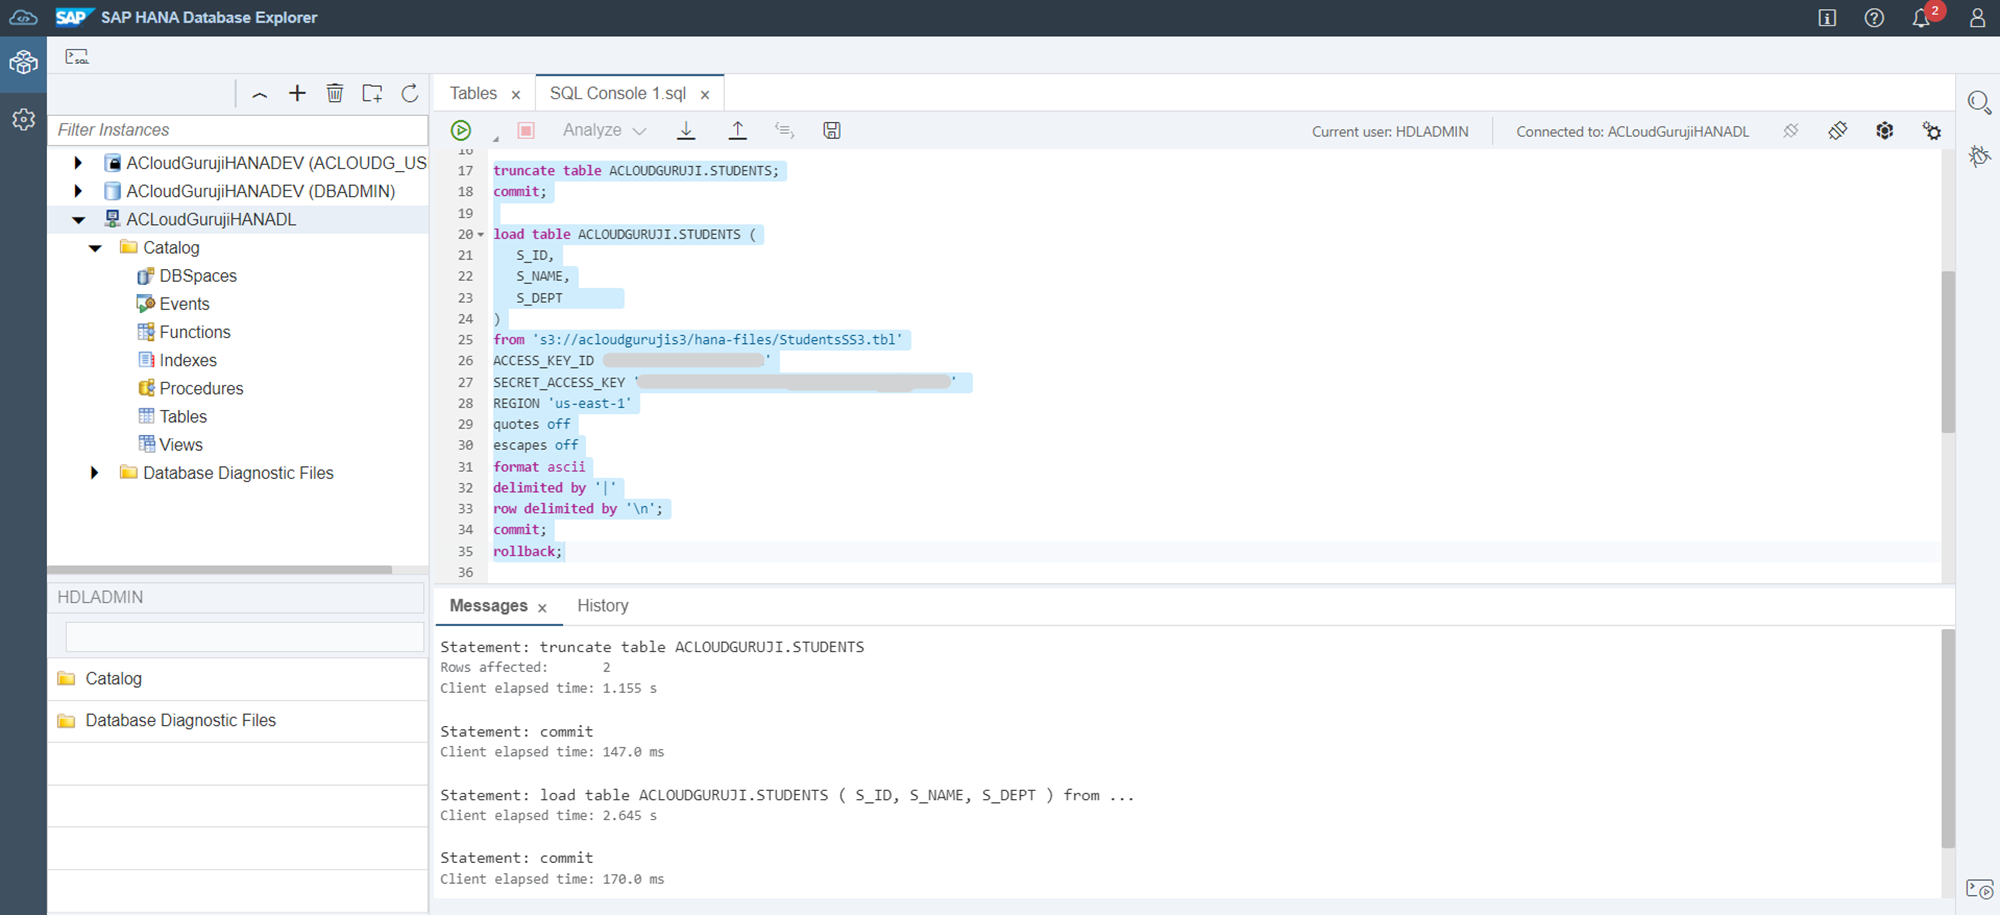Click the download file icon in console toolbar
2000x915 pixels.
pos(686,130)
